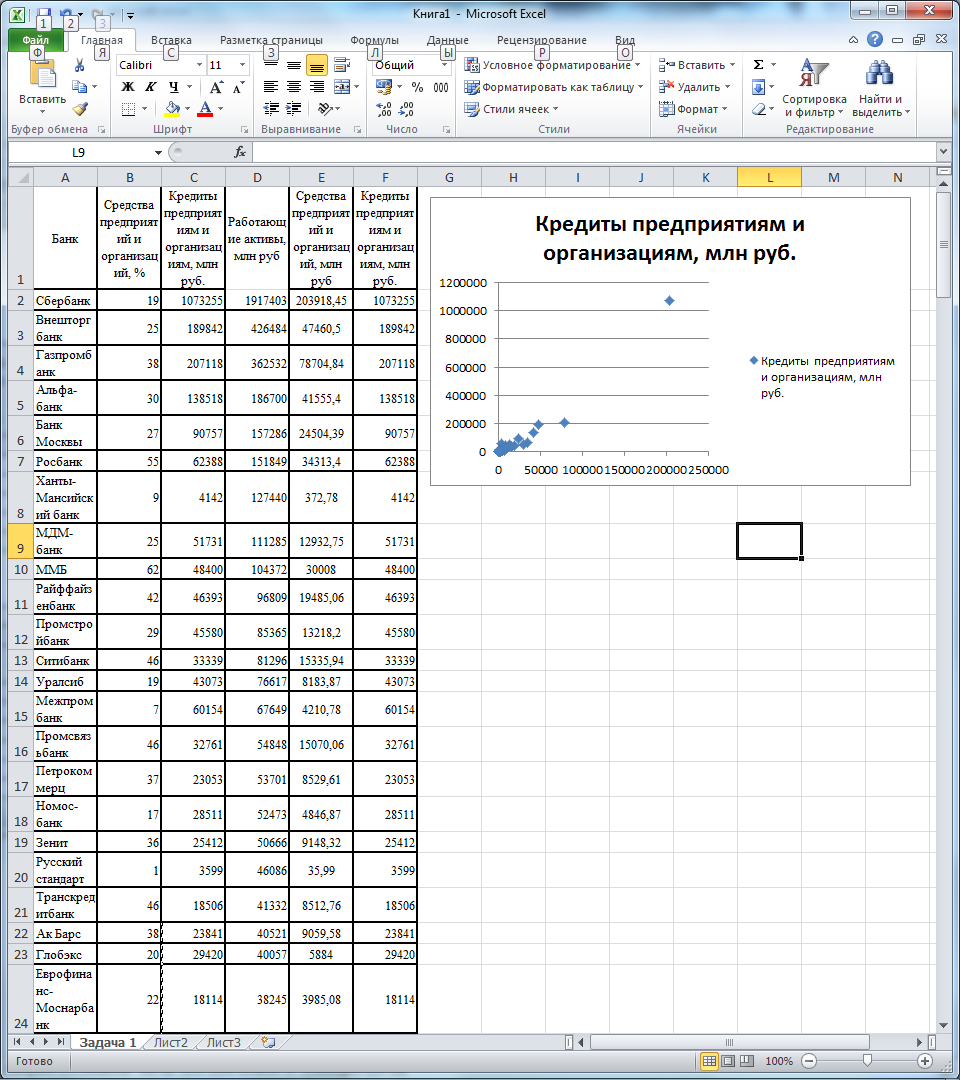Apply red font color A
This screenshot has height=1080, width=960.
pyautogui.click(x=205, y=109)
